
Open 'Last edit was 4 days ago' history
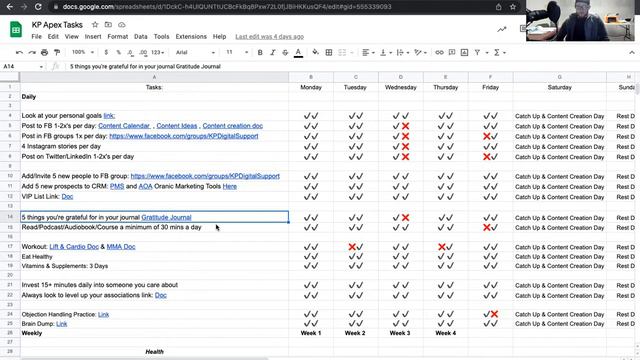tap(269, 37)
